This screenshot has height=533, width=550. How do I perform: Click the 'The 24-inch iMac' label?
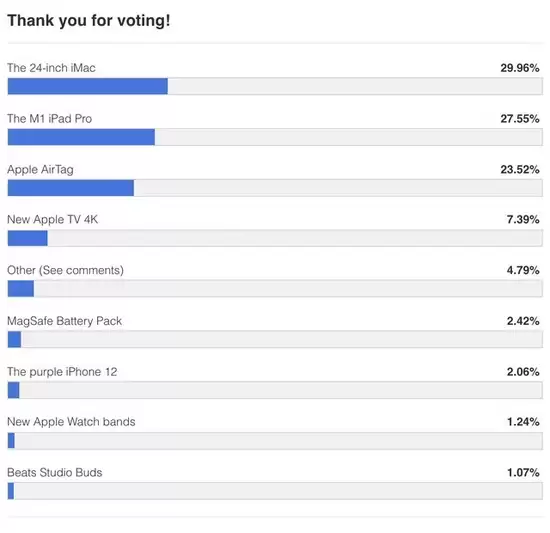(51, 68)
